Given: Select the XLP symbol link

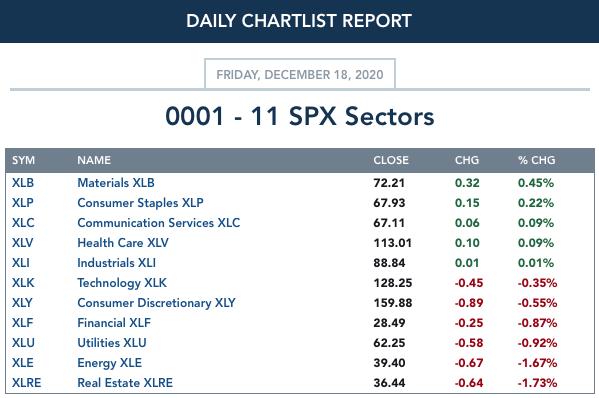Looking at the screenshot, I should click(x=23, y=203).
